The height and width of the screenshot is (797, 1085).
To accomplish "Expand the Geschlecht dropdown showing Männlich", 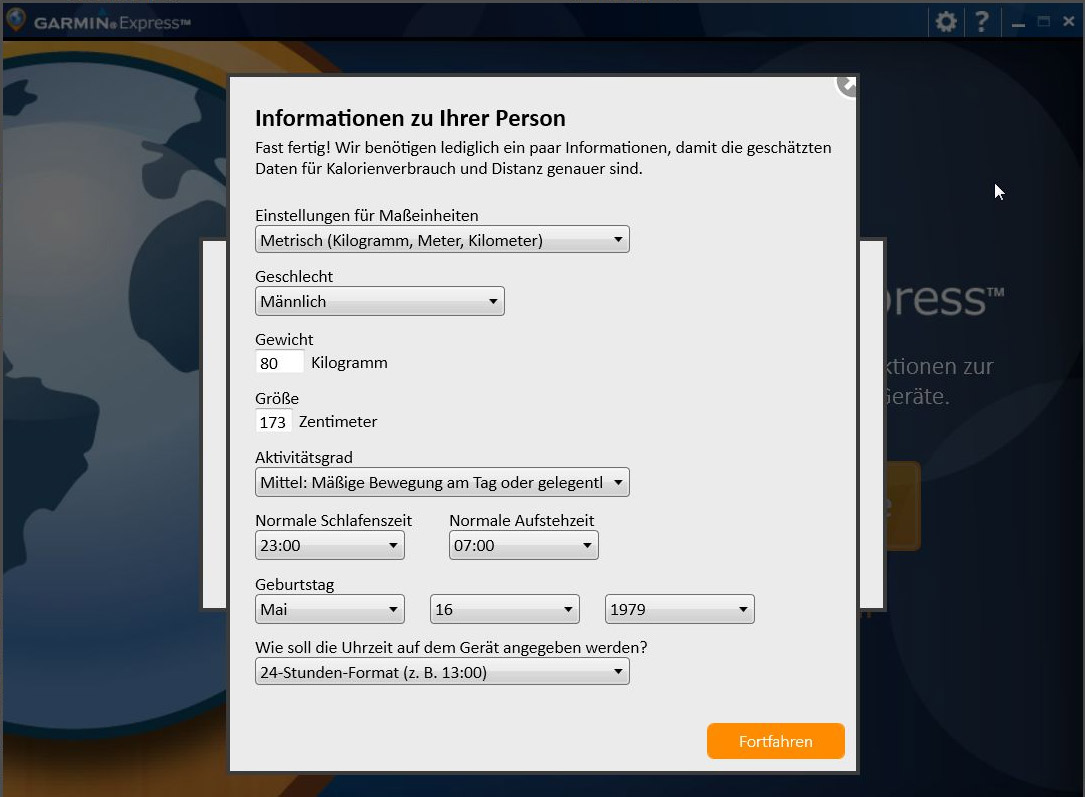I will [x=379, y=301].
